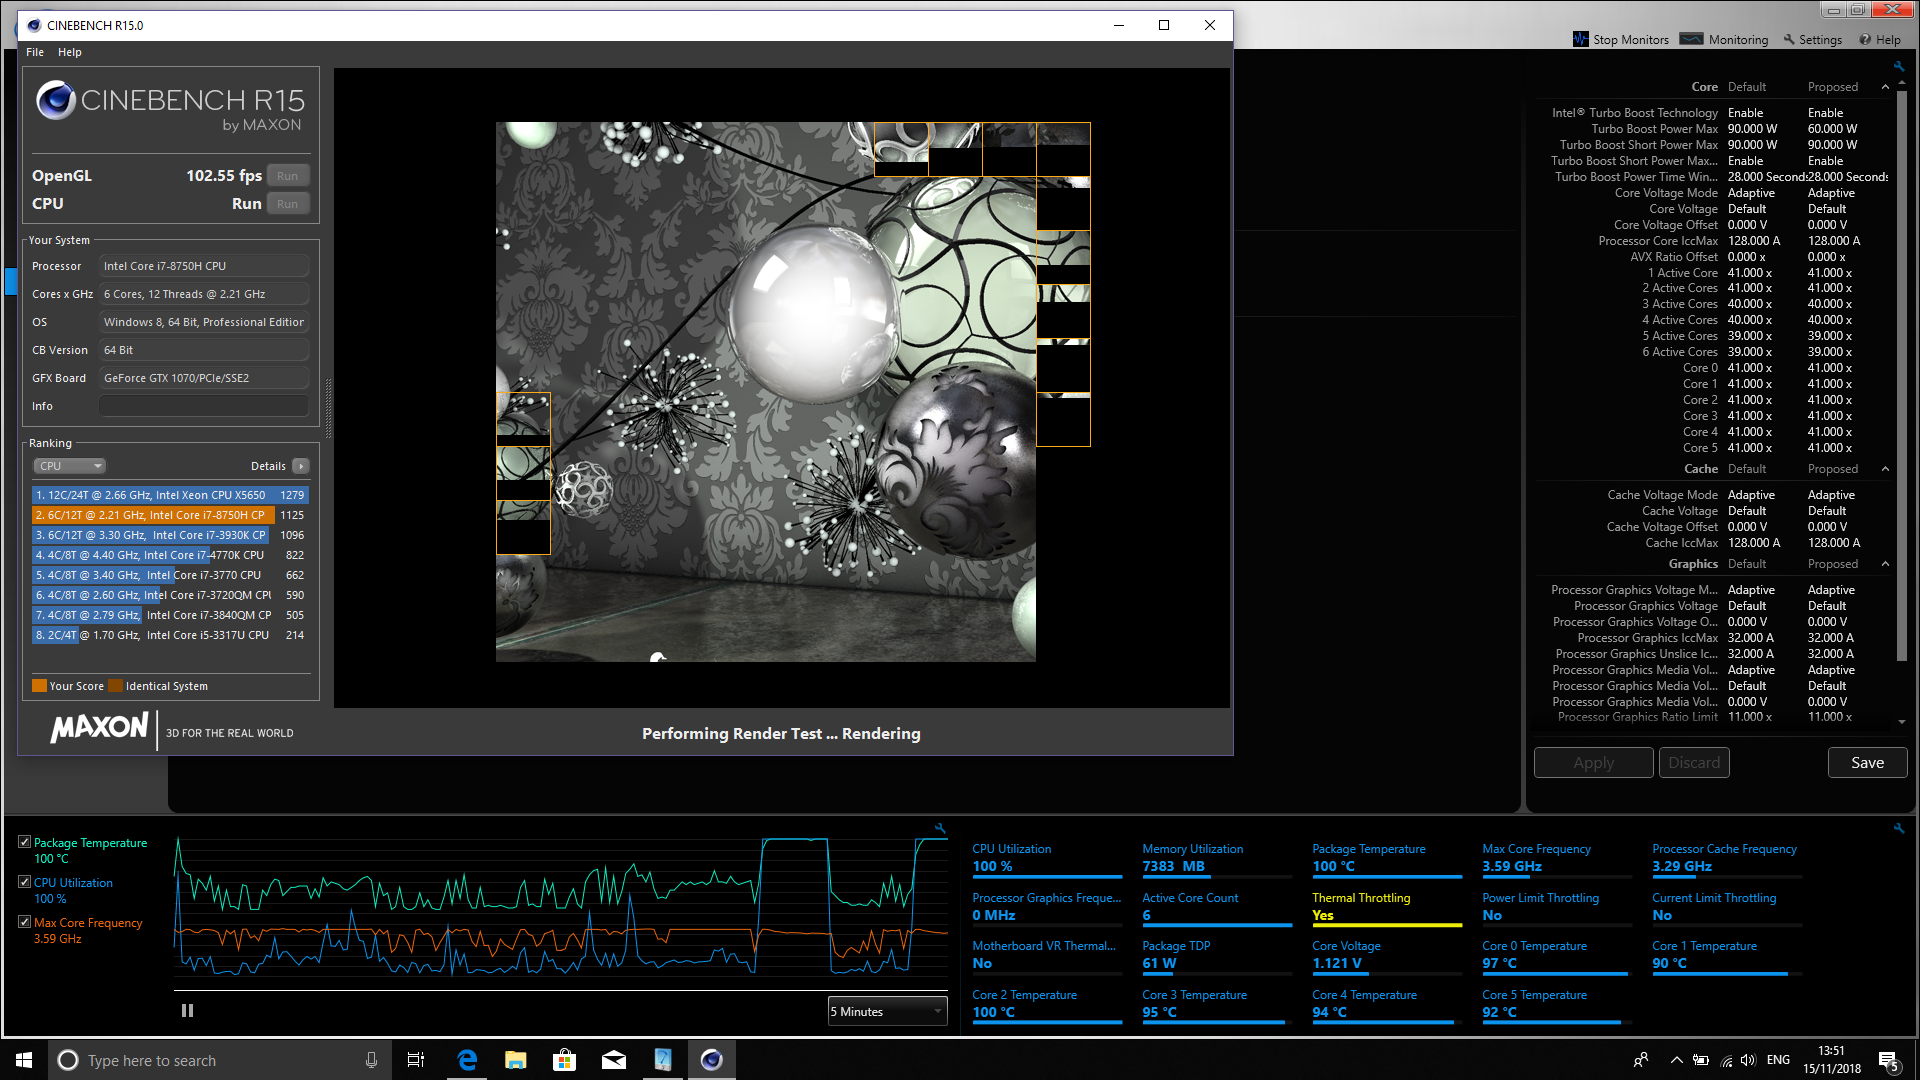Click the taskbar search box
Viewport: 1920px width, 1080px height.
coord(218,1060)
